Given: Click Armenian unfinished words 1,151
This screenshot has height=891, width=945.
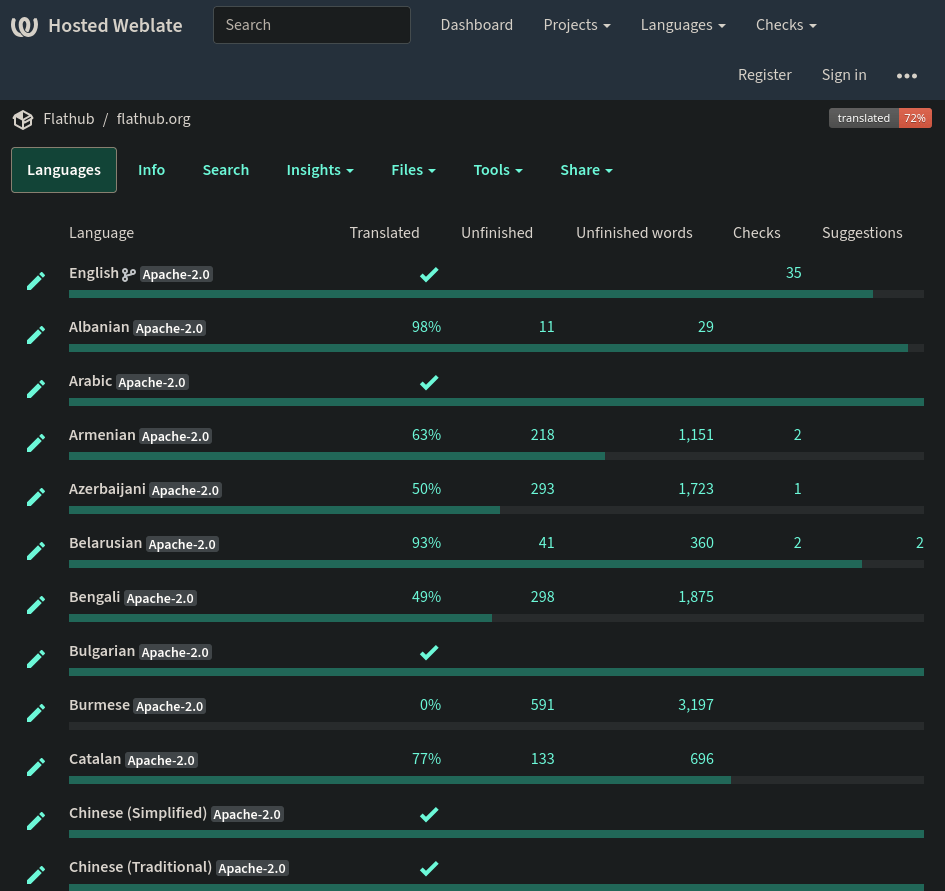Looking at the screenshot, I should pyautogui.click(x=695, y=435).
